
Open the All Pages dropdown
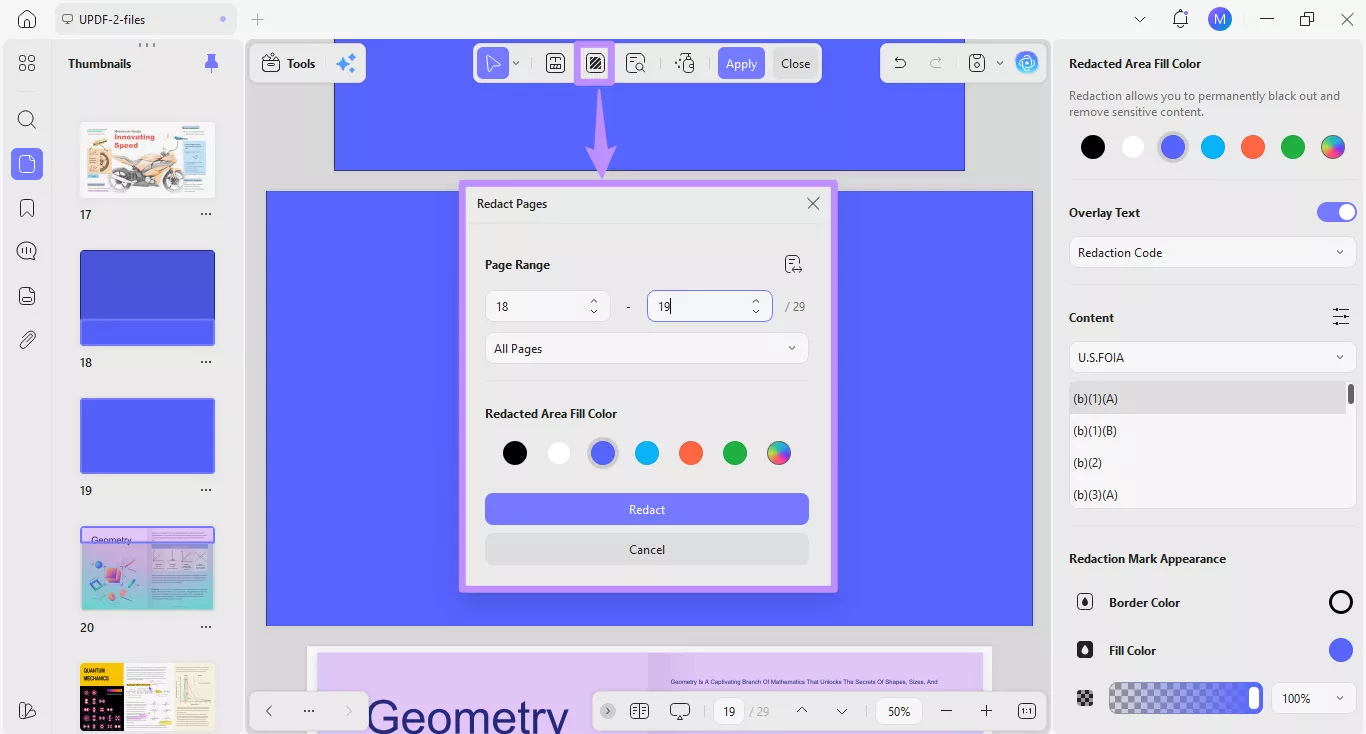[x=646, y=348]
